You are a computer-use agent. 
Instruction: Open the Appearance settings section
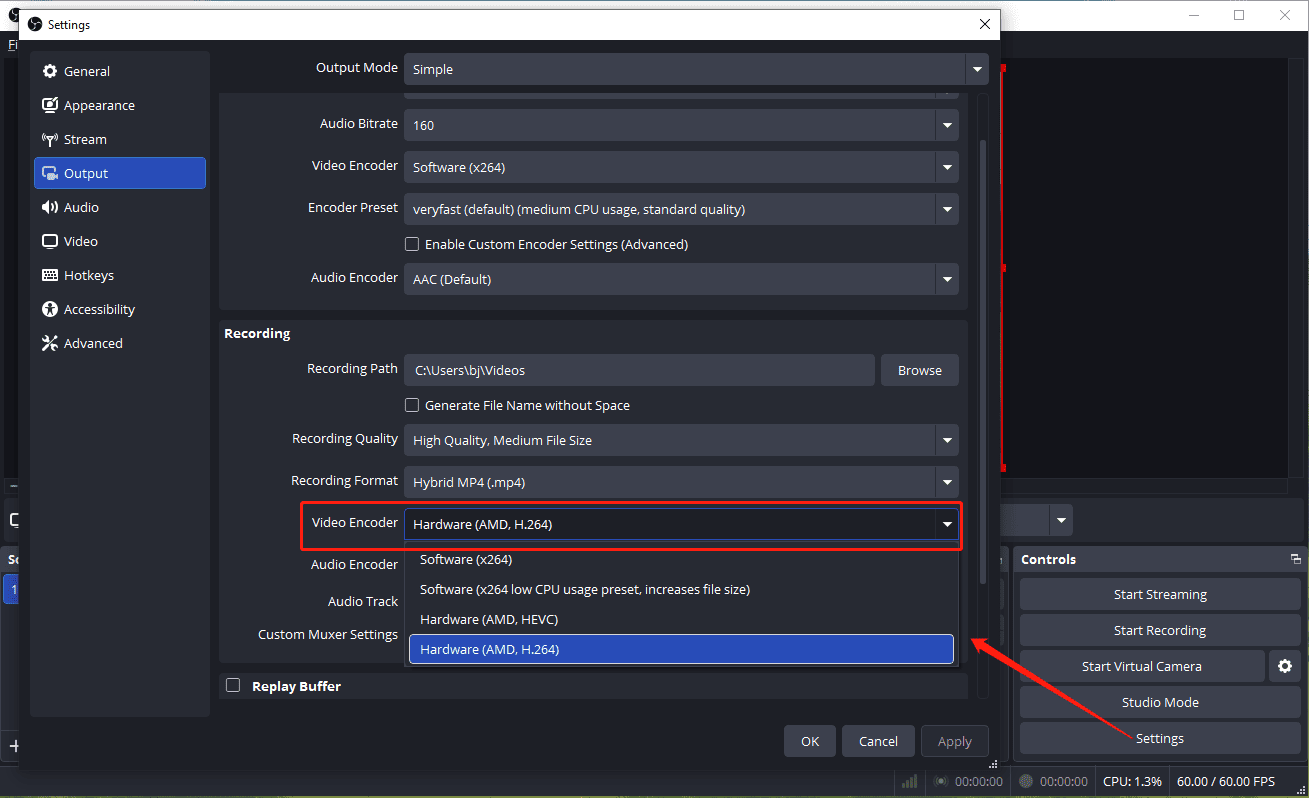click(x=49, y=105)
